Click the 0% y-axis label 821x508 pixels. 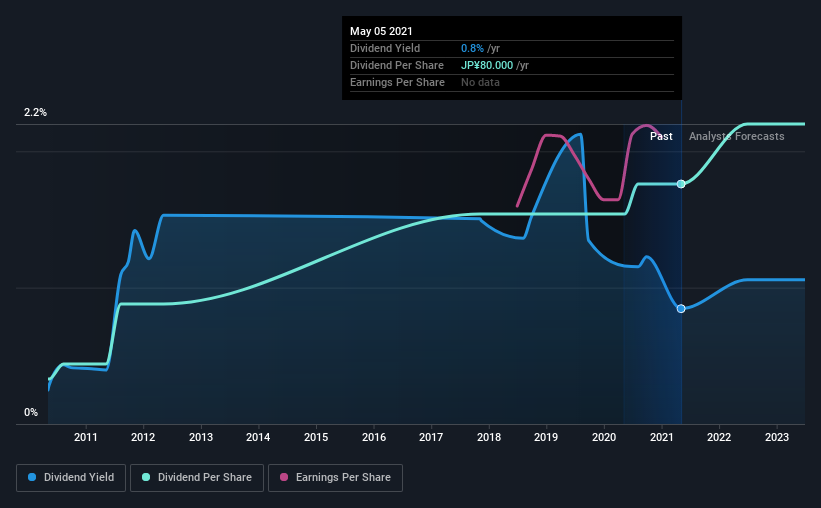tap(31, 413)
